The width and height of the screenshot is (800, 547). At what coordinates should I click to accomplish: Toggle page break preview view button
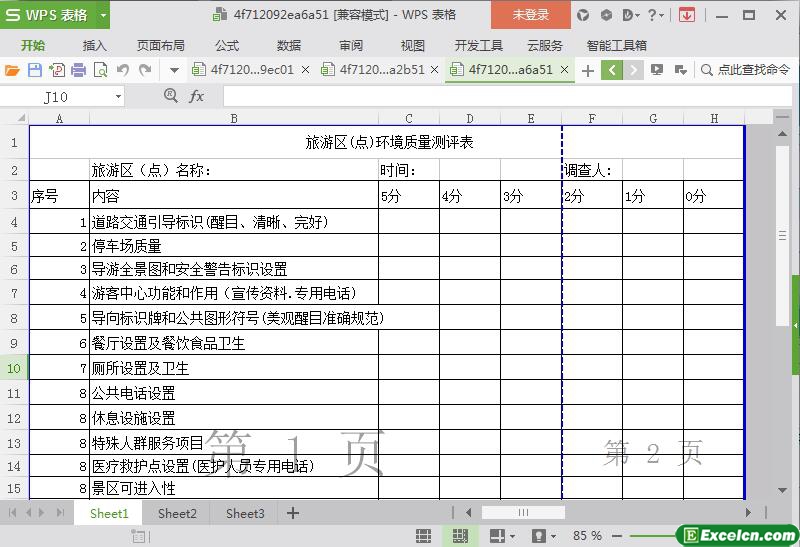coord(460,536)
